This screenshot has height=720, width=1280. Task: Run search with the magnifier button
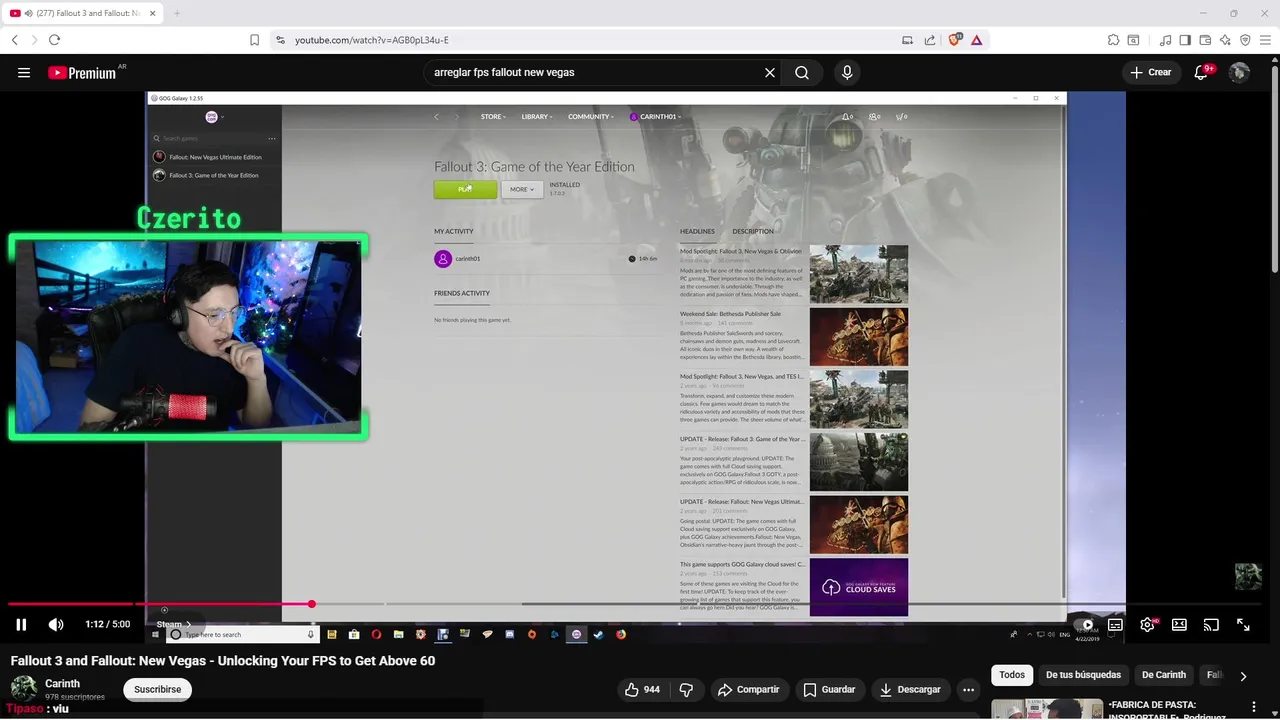(x=802, y=72)
